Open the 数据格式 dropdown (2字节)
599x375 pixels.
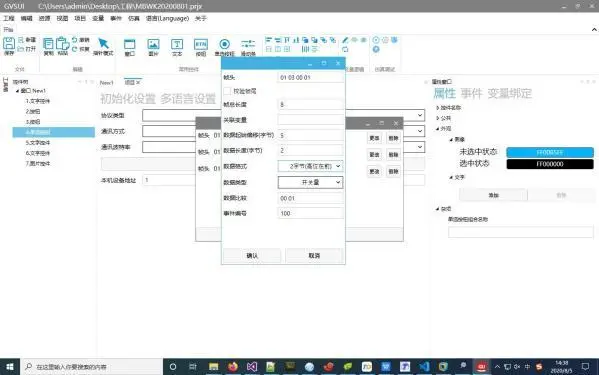(310, 166)
